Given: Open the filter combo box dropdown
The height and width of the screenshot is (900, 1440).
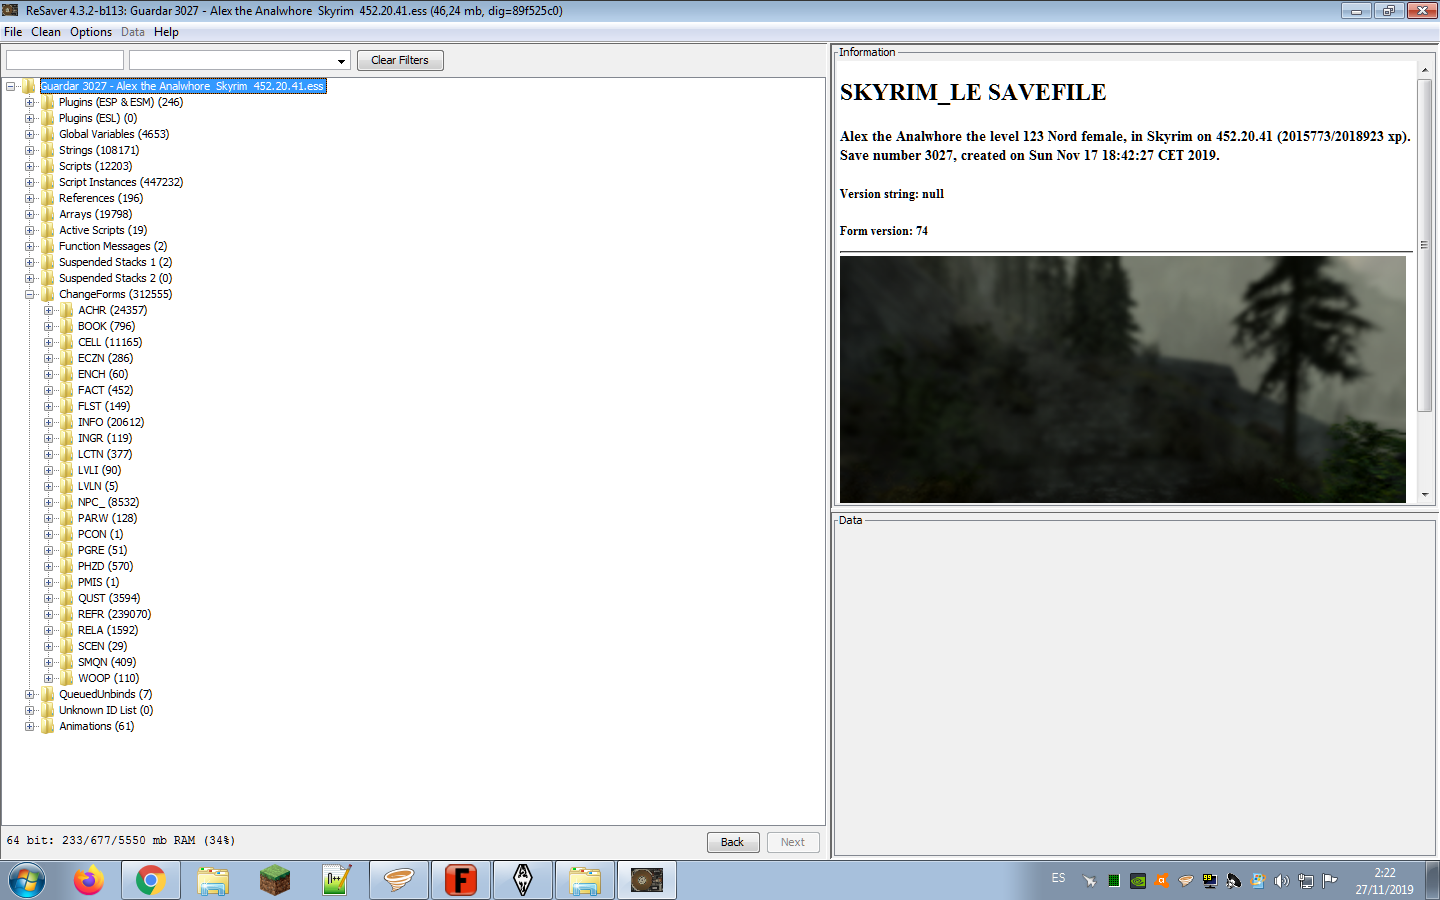Looking at the screenshot, I should pyautogui.click(x=341, y=61).
